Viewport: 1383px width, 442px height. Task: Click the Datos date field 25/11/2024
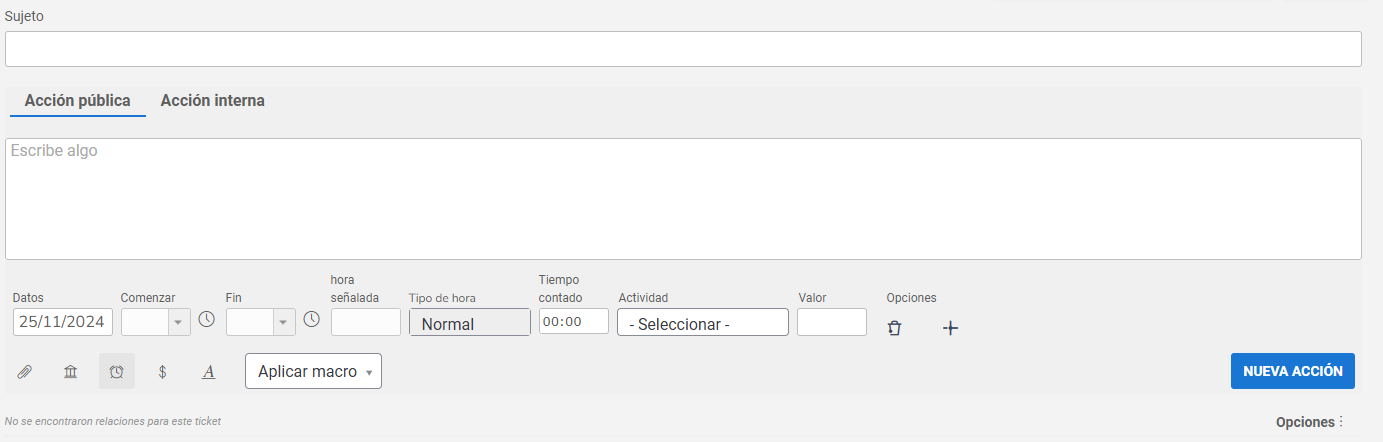click(63, 322)
